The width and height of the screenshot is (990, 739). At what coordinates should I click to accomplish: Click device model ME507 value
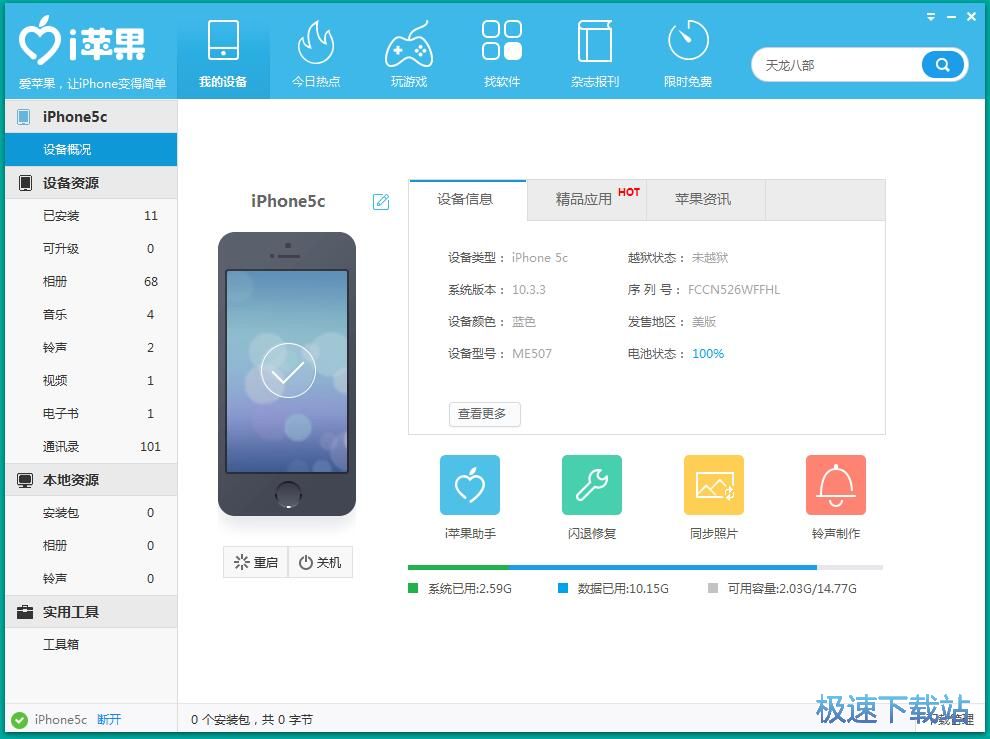click(532, 354)
